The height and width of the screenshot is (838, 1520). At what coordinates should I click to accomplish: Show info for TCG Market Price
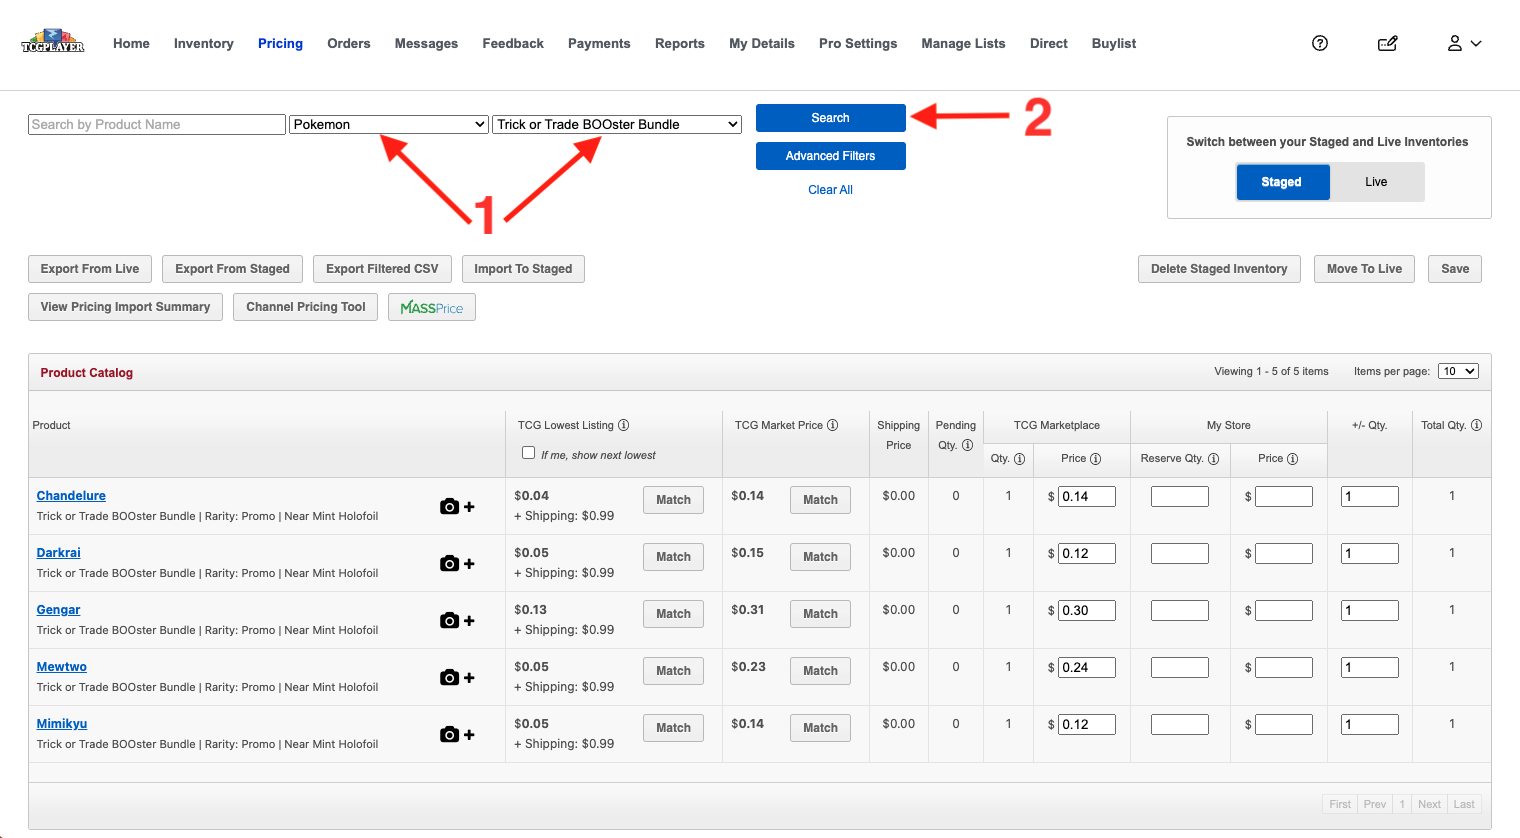[832, 425]
